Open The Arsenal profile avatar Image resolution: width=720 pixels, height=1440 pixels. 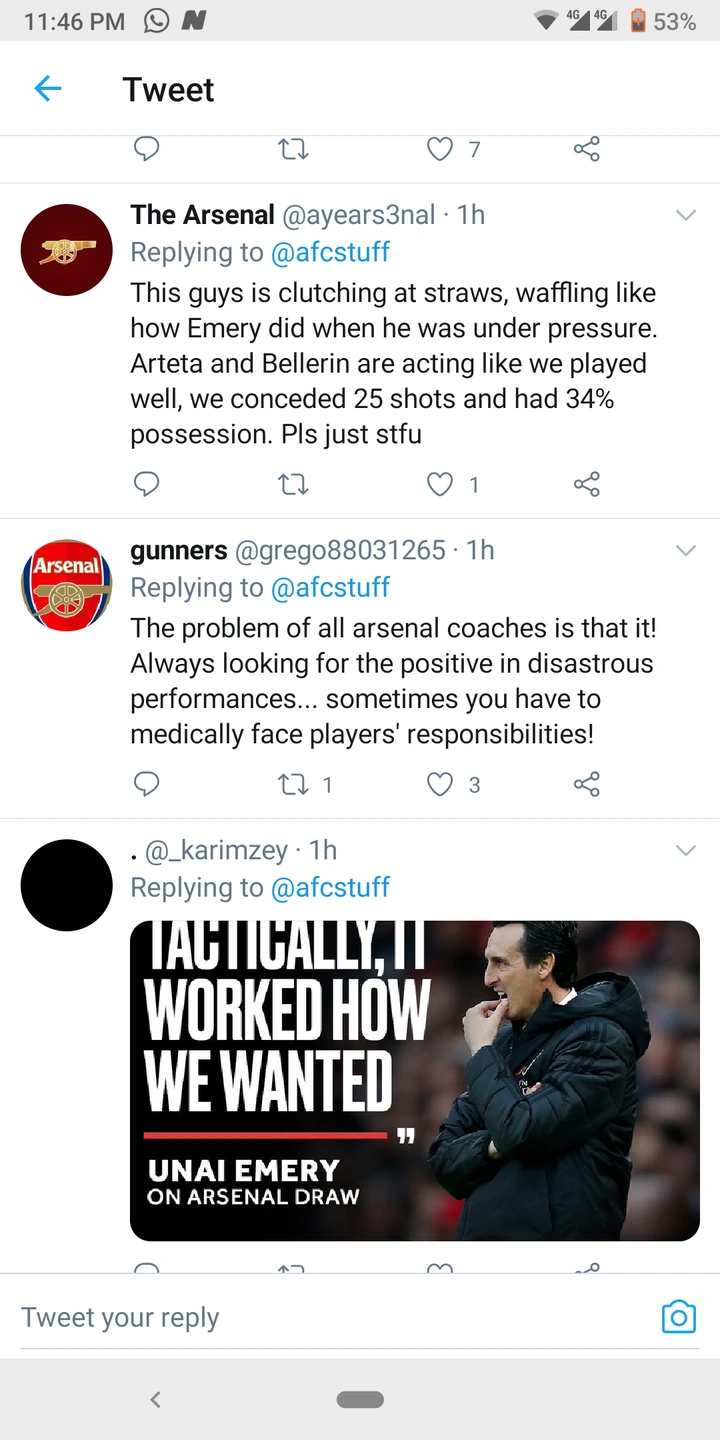click(x=67, y=250)
